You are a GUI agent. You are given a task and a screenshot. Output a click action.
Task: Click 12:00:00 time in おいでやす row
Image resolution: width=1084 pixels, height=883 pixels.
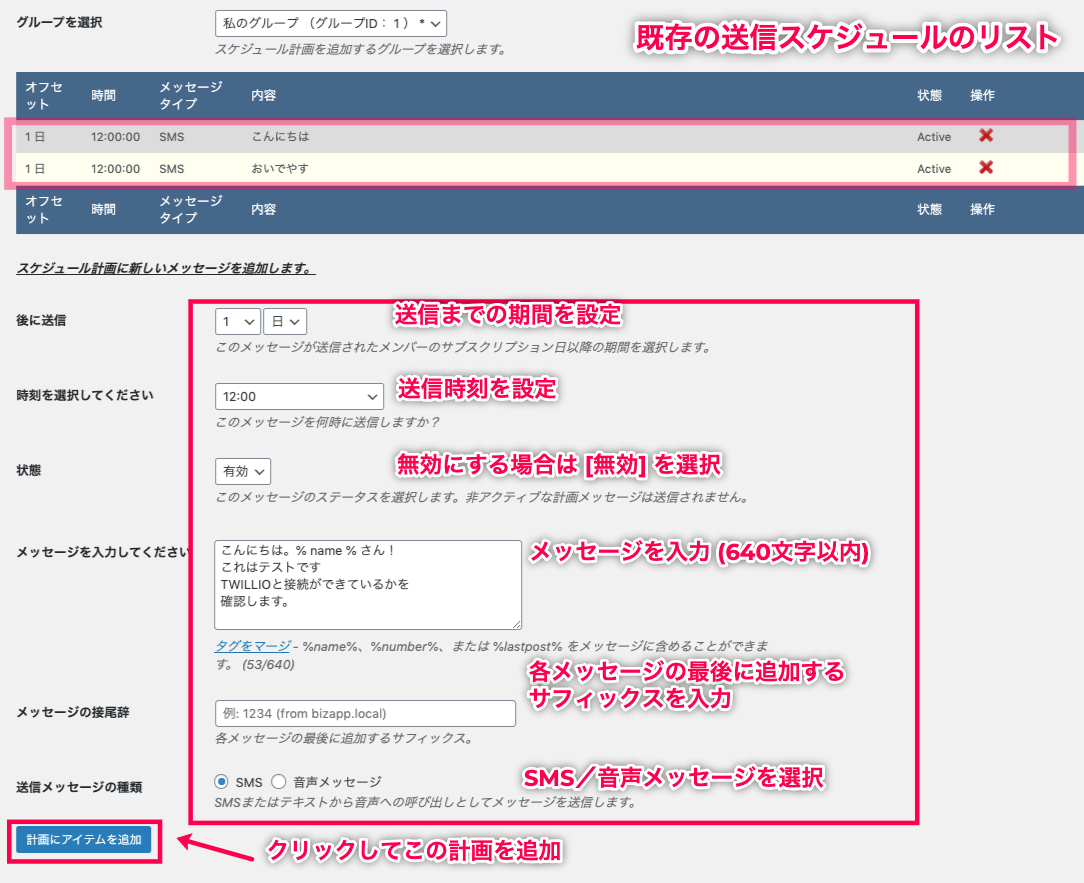(x=115, y=169)
